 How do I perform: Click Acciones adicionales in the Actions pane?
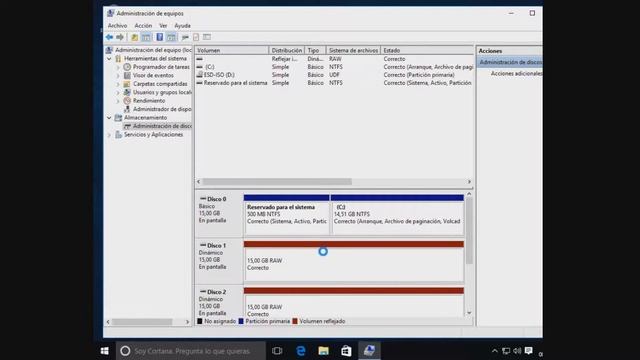[x=516, y=73]
